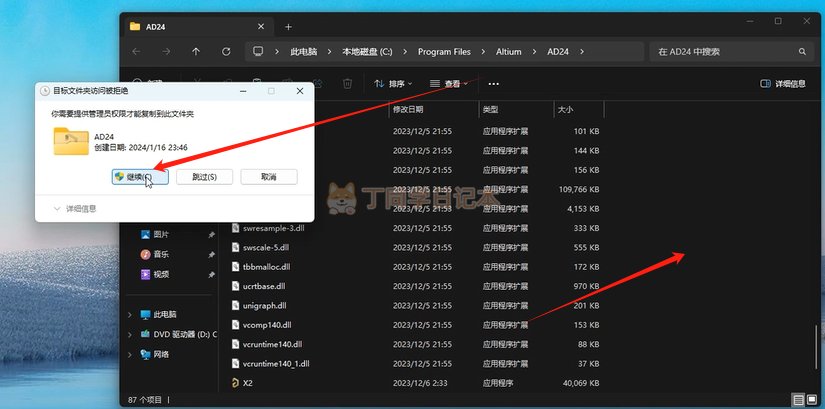Select 本地磁盘 (C:) in the breadcrumb
This screenshot has height=409, width=825.
click(367, 52)
